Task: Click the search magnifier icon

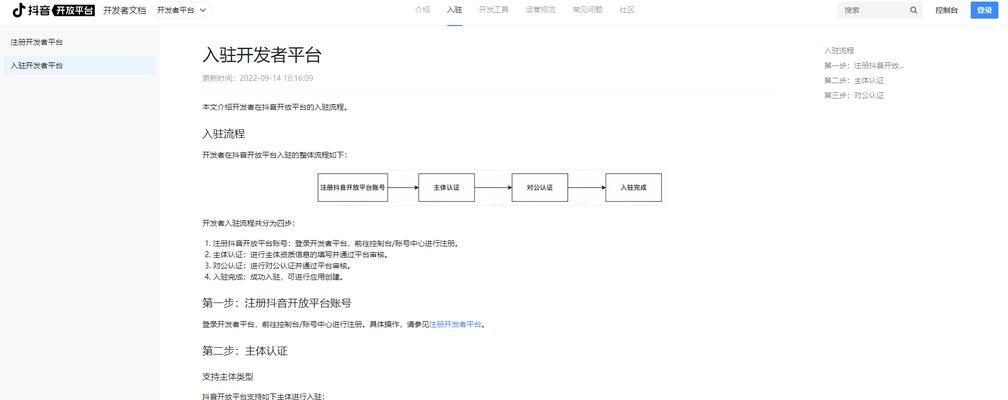Action: click(x=914, y=10)
